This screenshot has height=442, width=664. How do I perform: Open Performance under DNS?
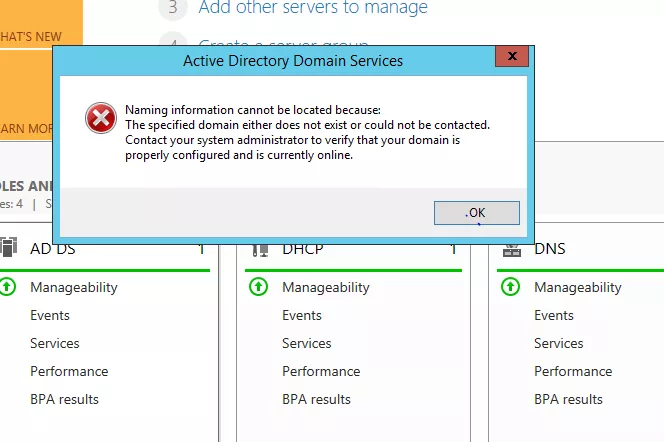(573, 371)
